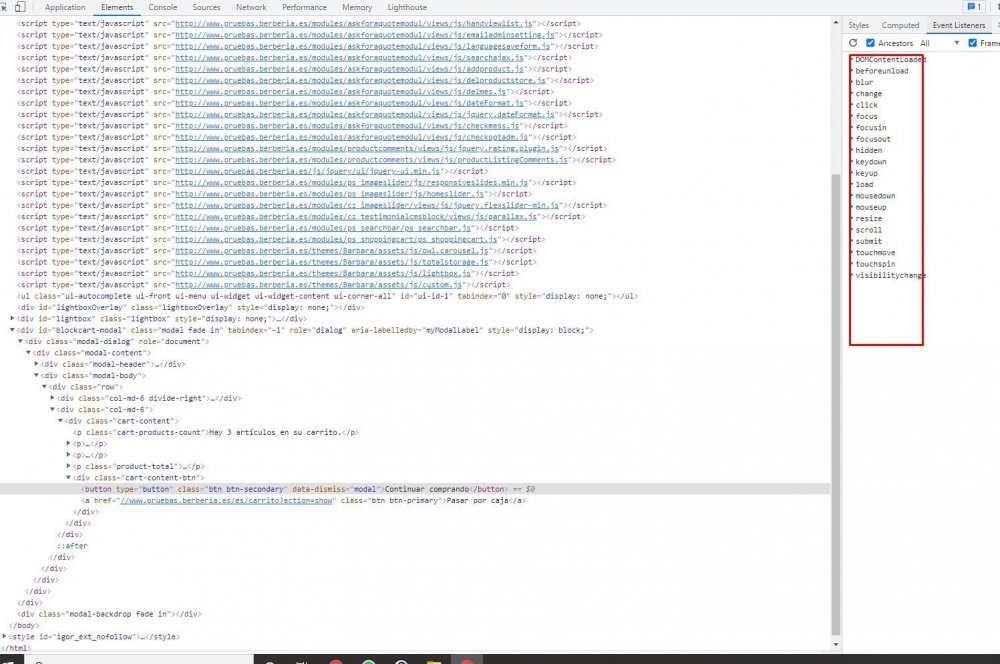Screen dimensions: 1000x664
Task: Collapse the blockcart-modal div node
Action: coord(12,330)
